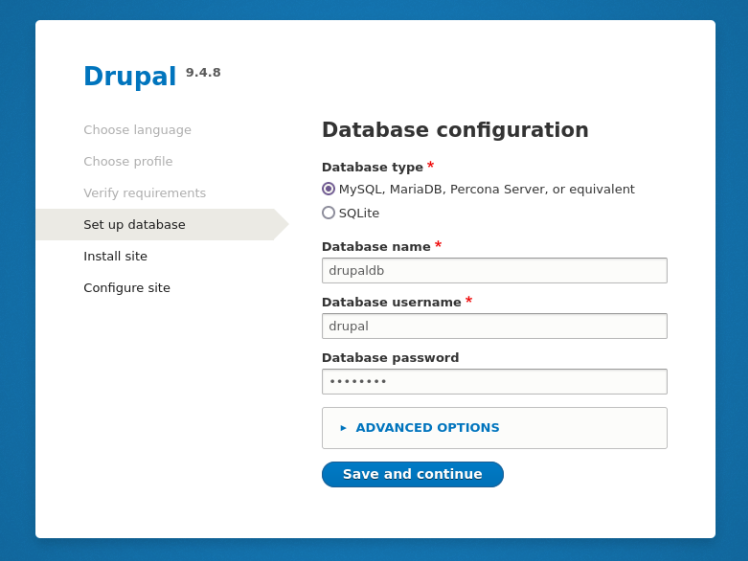Click version number 9.4.8
Viewport: 748px width, 561px height.
(x=203, y=73)
